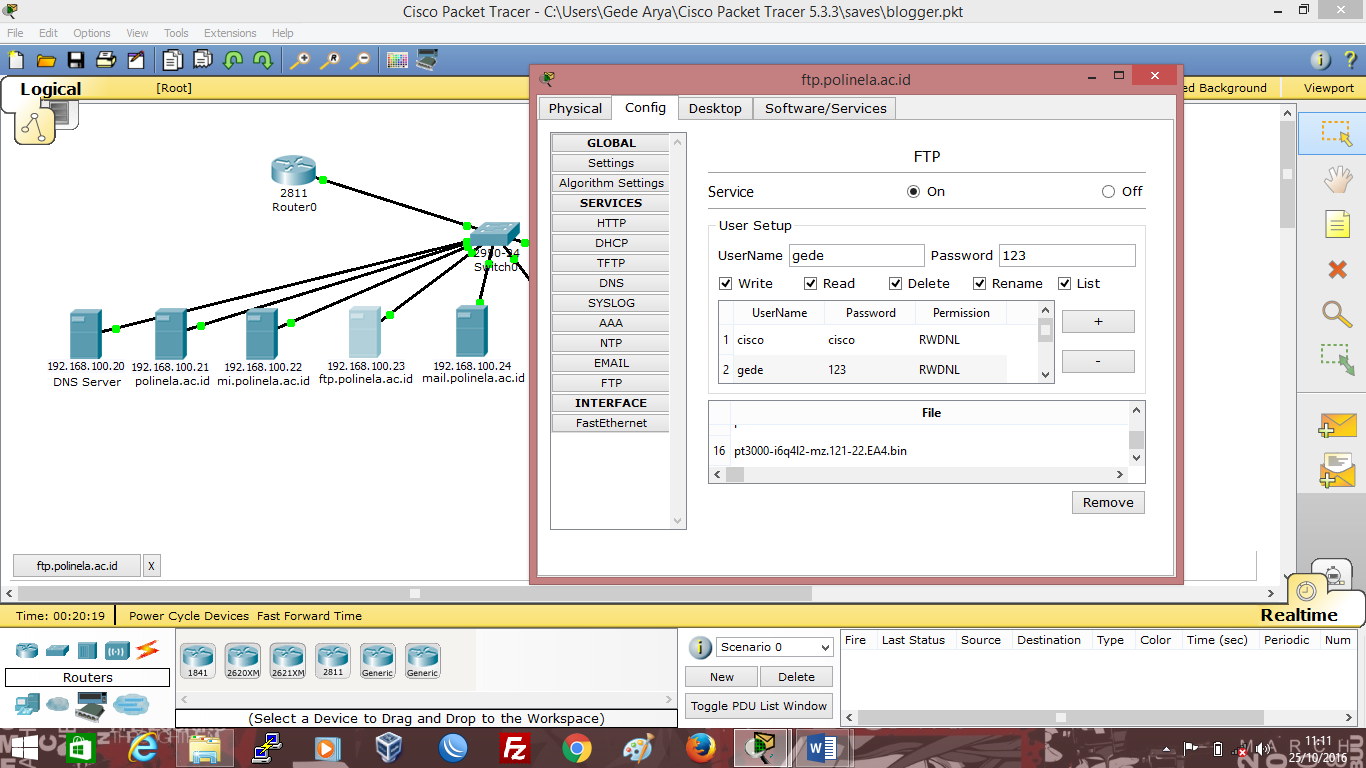Select the Add Simple PDU envelope
The image size is (1366, 768).
tap(1337, 425)
